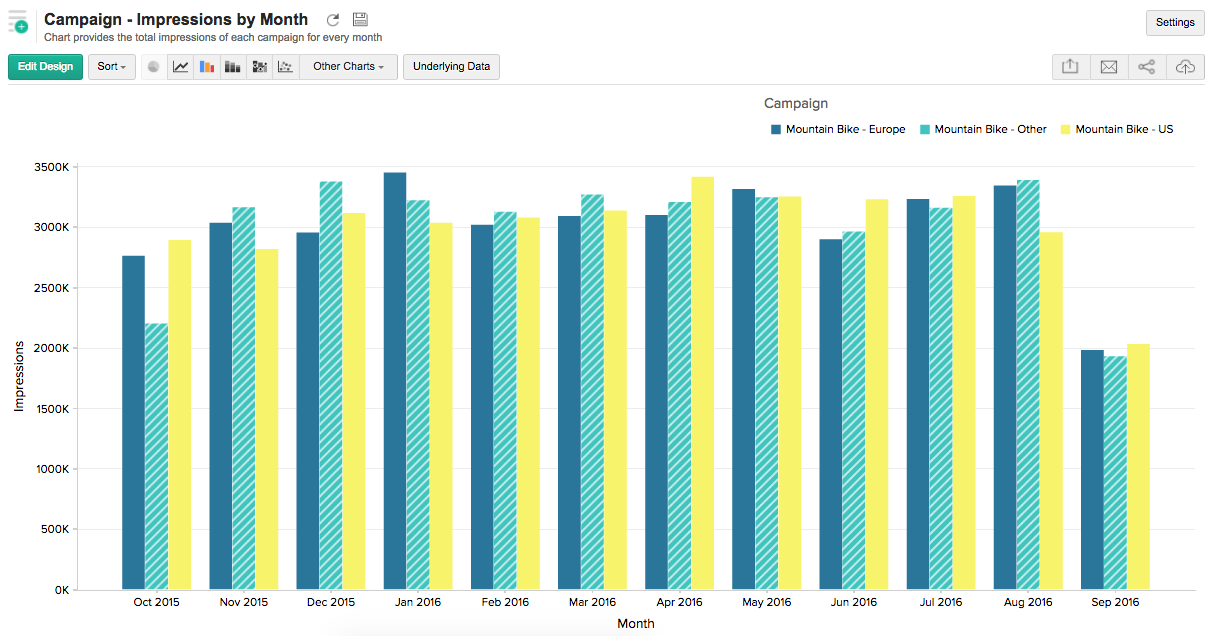Choose the stacked bar chart icon

pyautogui.click(x=233, y=67)
